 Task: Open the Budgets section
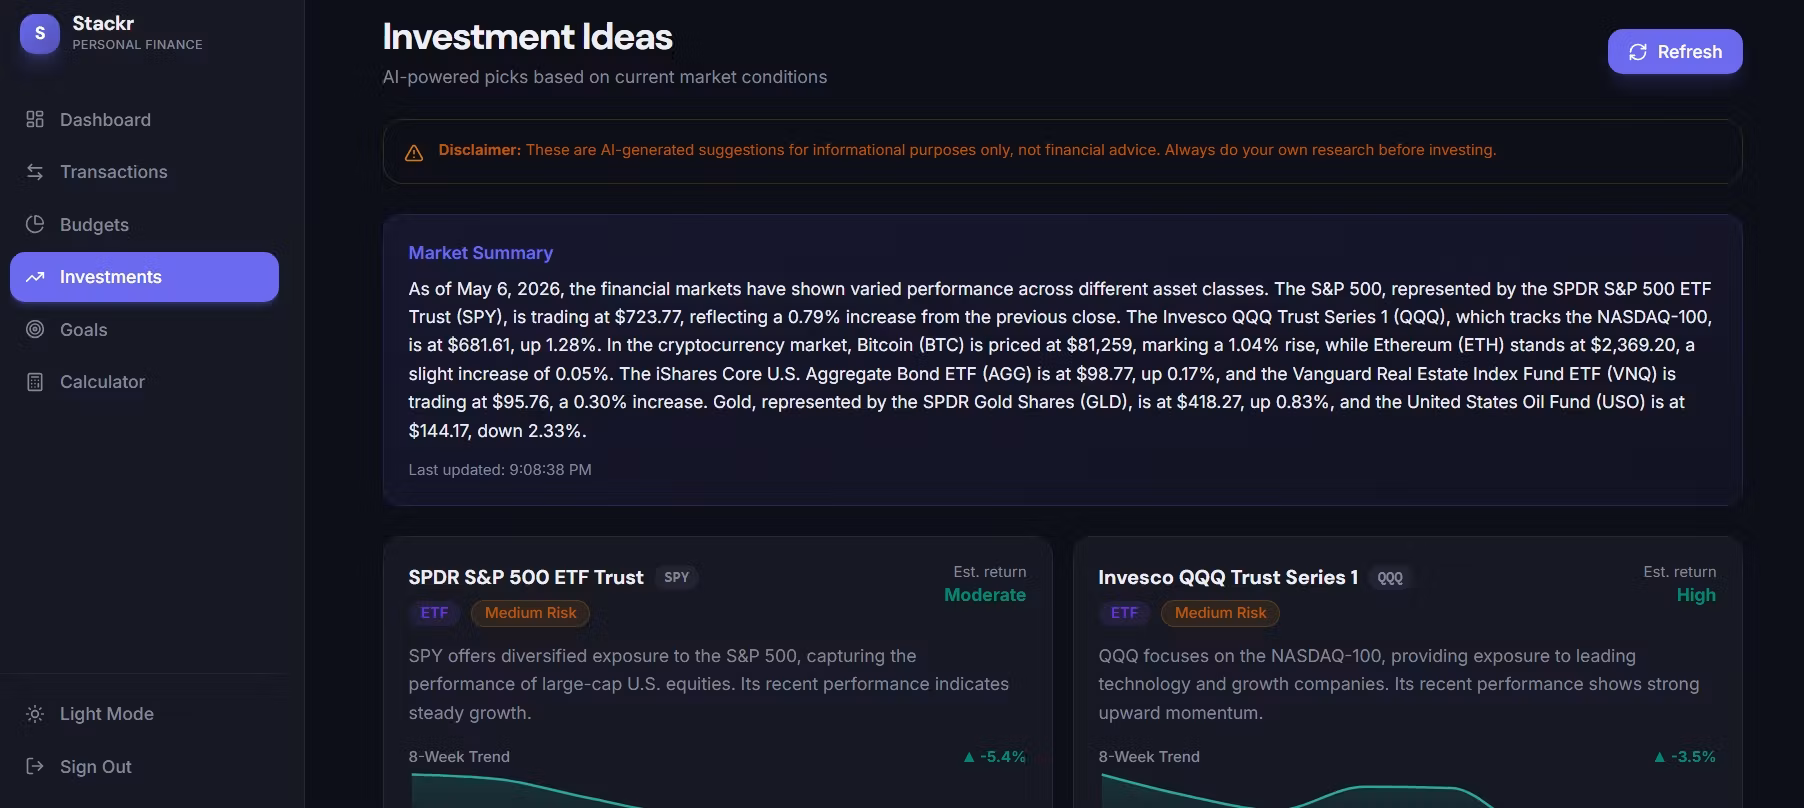coord(144,224)
